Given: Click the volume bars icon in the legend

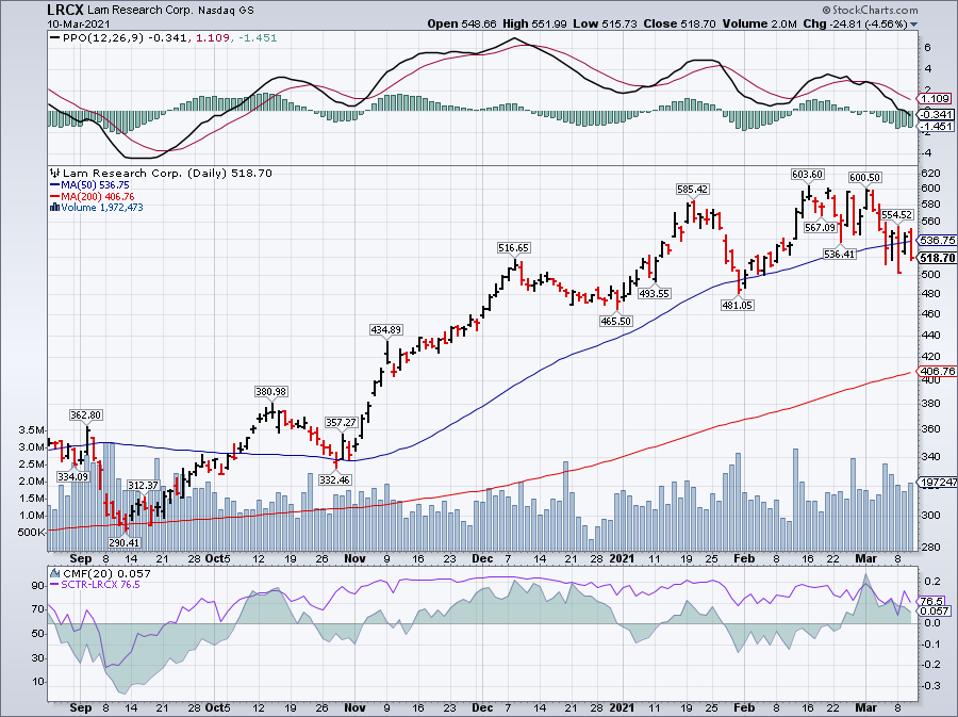Looking at the screenshot, I should [54, 208].
